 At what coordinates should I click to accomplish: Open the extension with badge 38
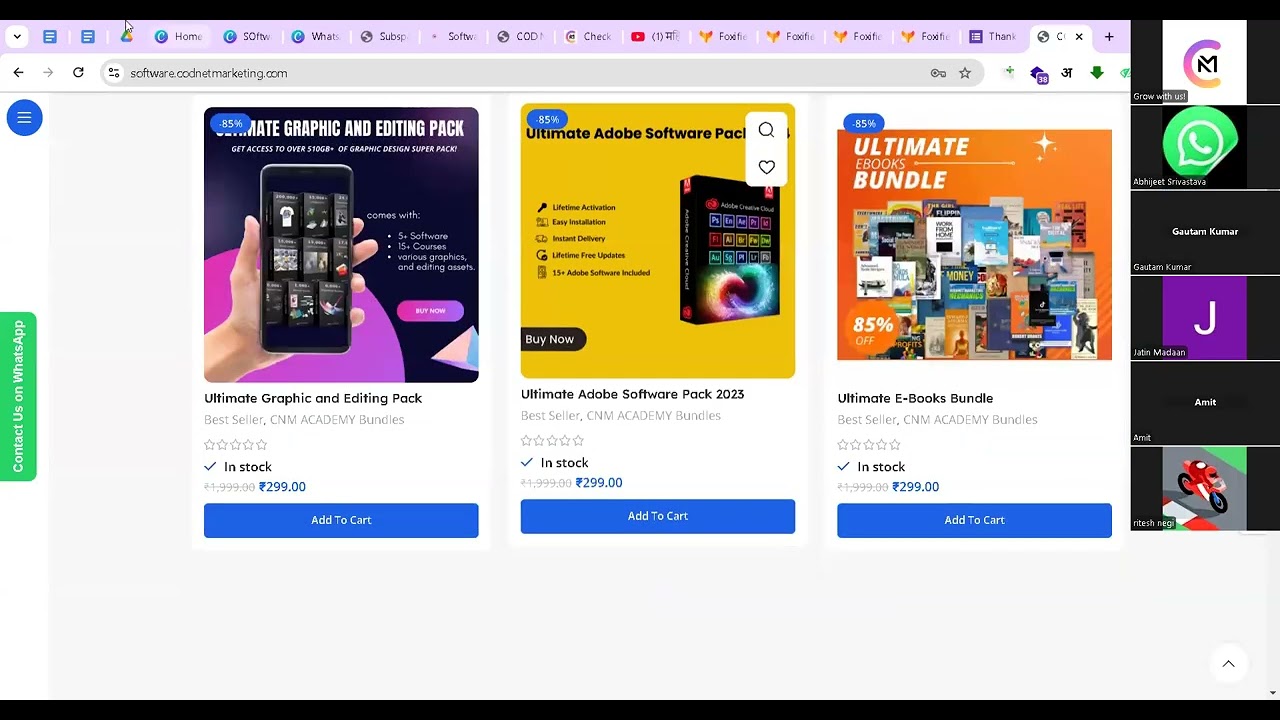click(1038, 74)
